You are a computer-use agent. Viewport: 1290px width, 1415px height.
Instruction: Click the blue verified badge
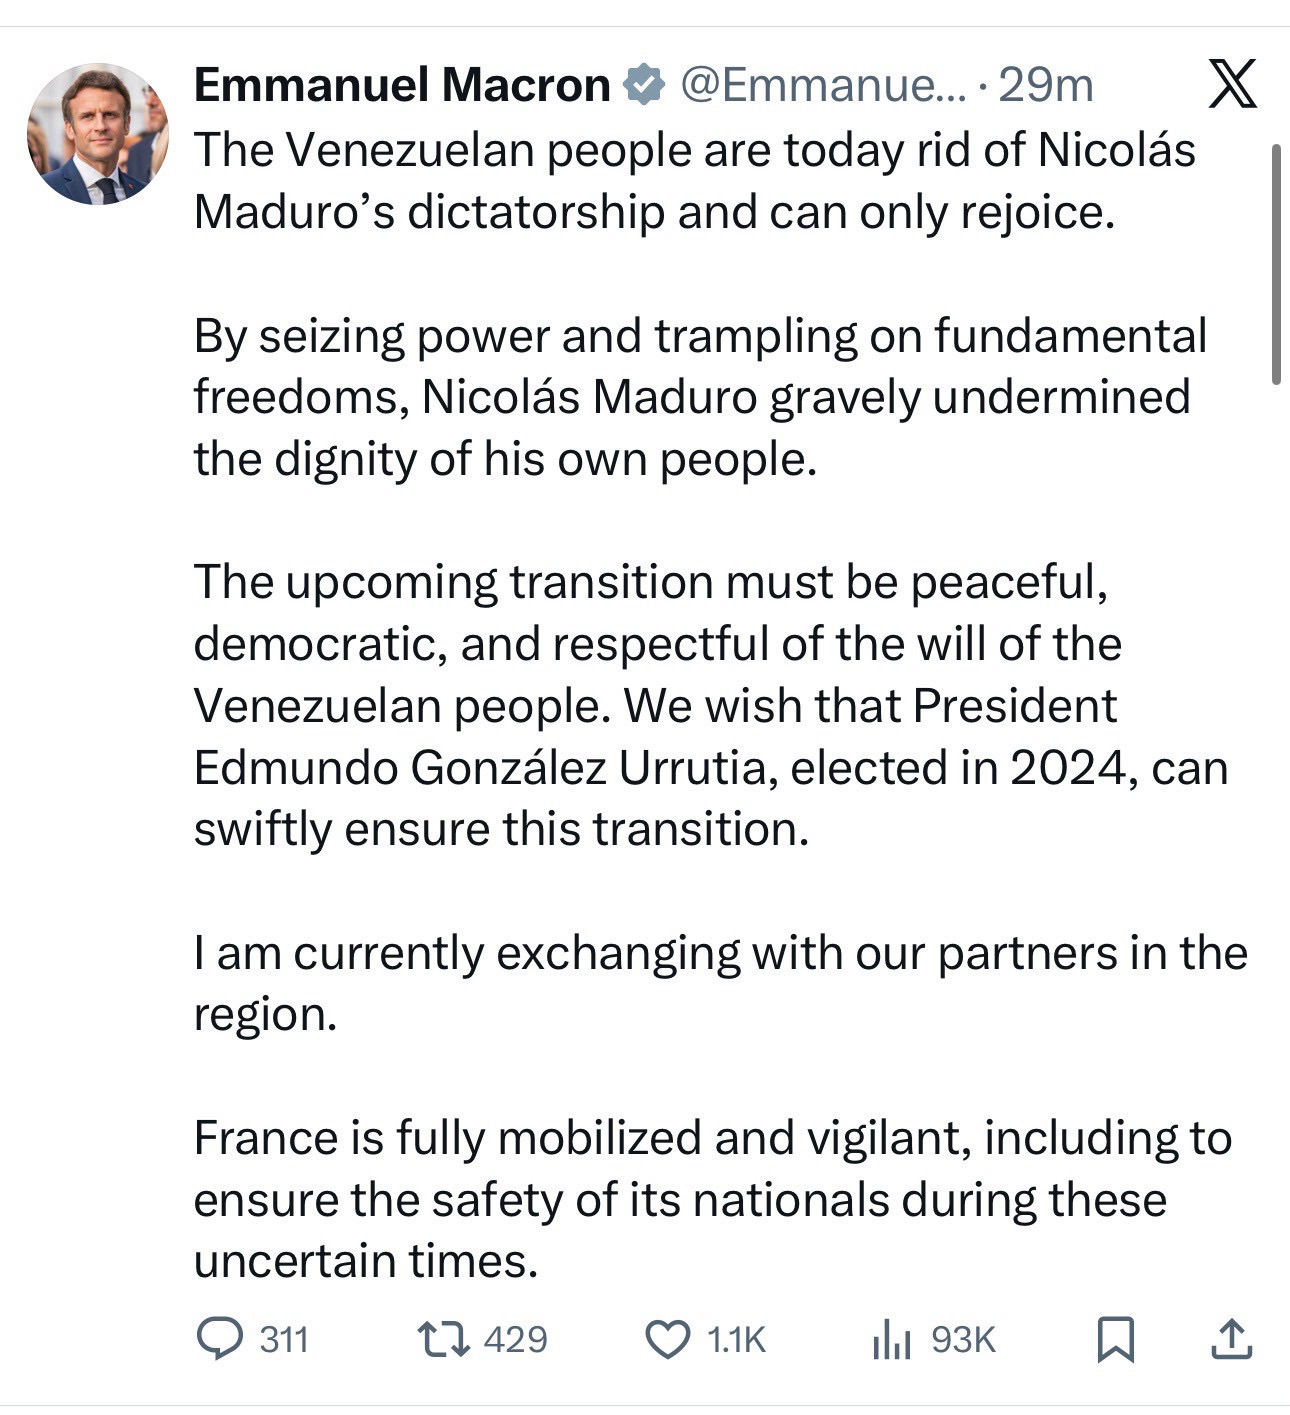[x=645, y=86]
